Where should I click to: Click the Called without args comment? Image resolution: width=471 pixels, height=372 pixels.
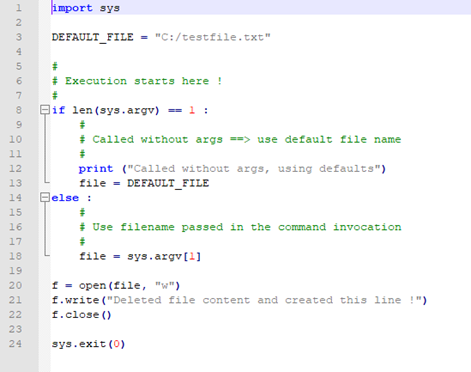coord(240,139)
